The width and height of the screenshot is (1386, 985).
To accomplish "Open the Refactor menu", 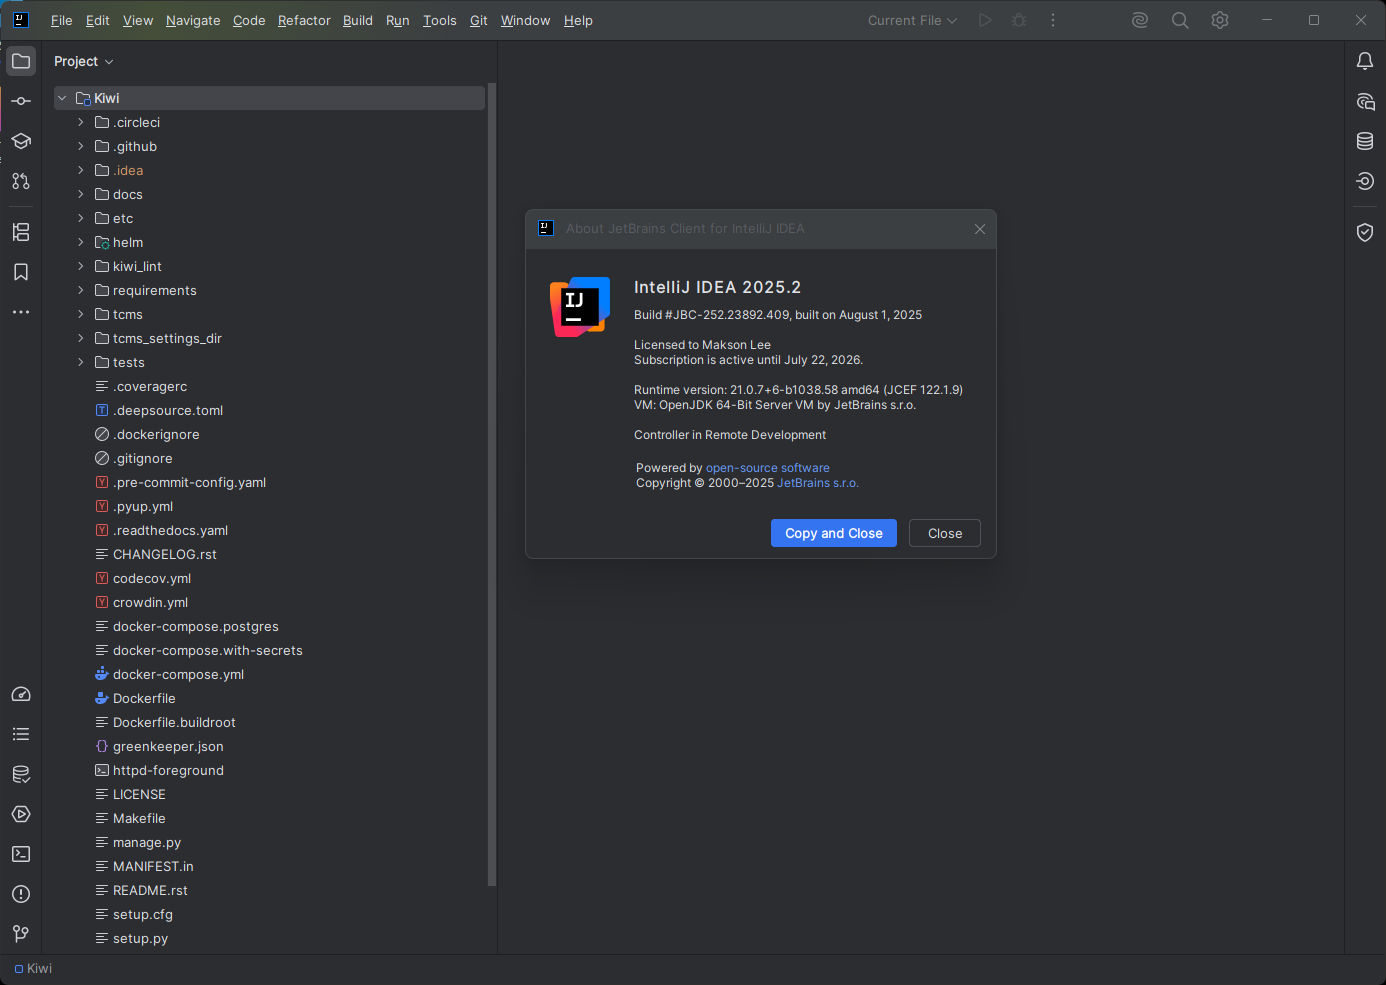I will click(x=304, y=20).
